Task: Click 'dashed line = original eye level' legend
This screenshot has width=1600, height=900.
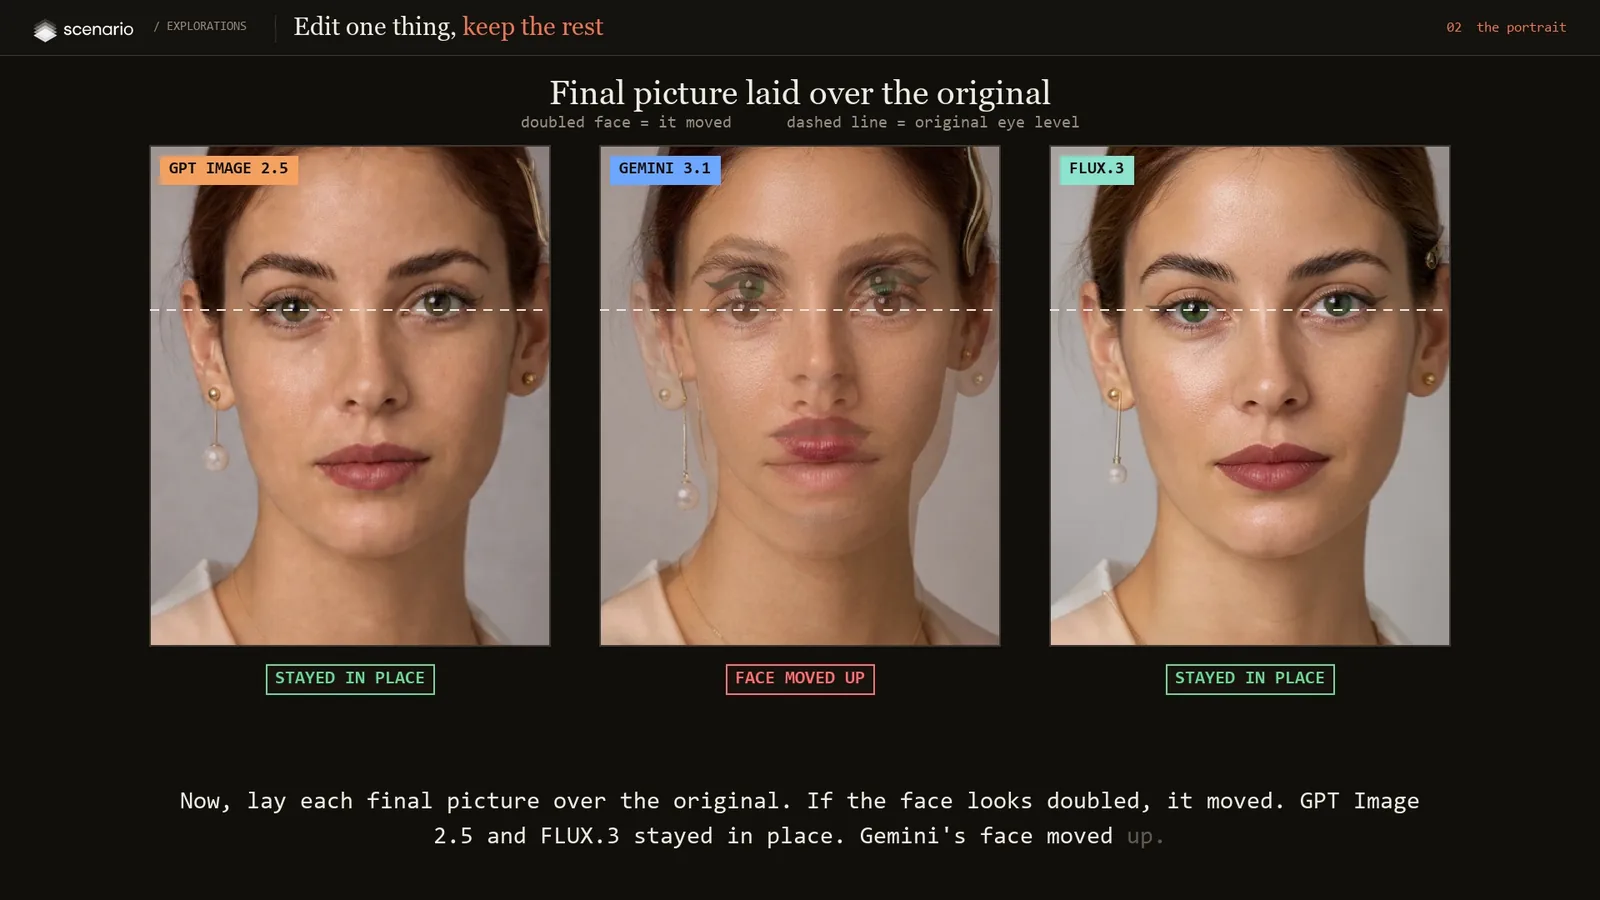Action: click(x=933, y=122)
